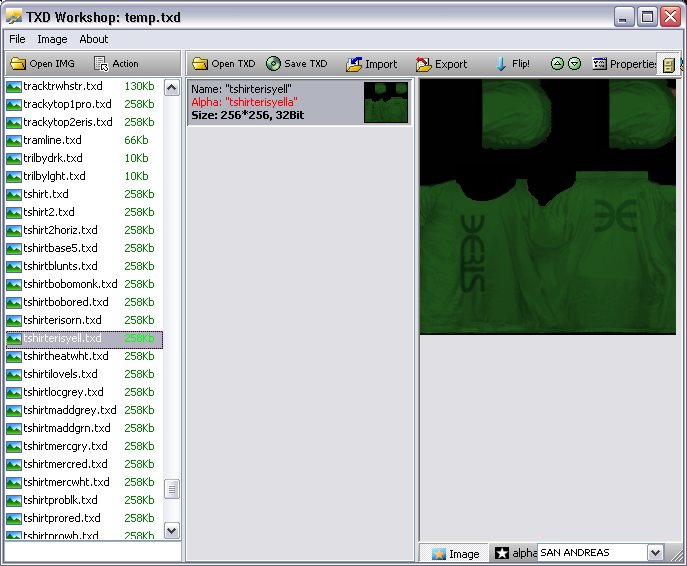Viewport: 687px width, 566px height.
Task: Open texture Properties
Action: (x=624, y=64)
